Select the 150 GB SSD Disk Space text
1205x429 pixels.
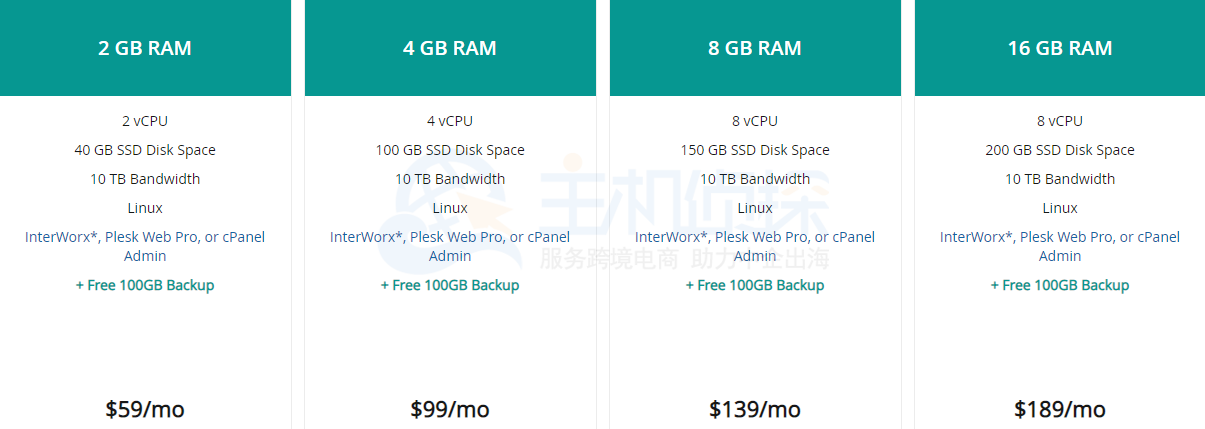click(755, 150)
